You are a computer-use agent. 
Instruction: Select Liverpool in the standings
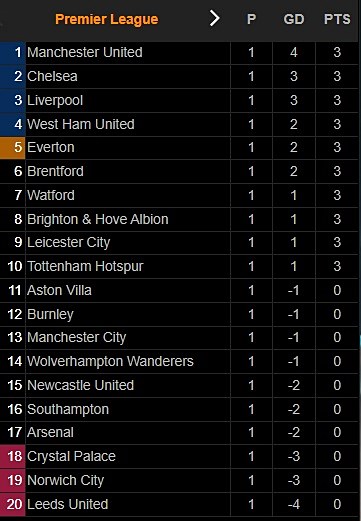tap(55, 100)
